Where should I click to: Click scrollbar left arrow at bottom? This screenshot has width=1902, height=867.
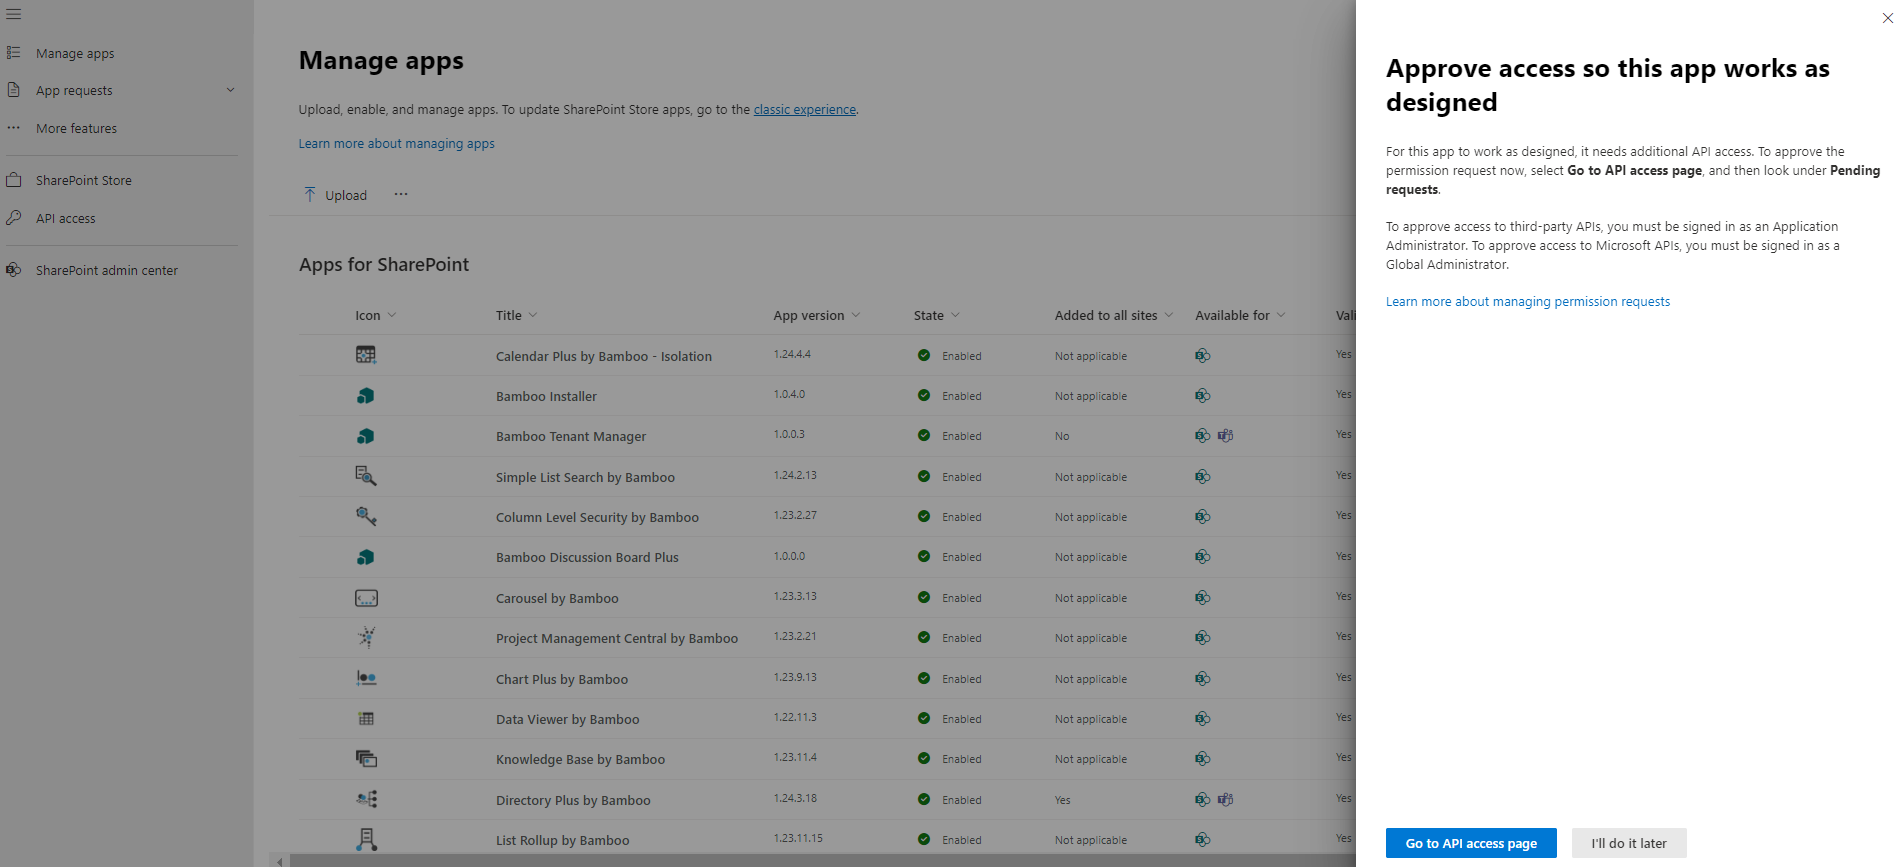pos(280,860)
